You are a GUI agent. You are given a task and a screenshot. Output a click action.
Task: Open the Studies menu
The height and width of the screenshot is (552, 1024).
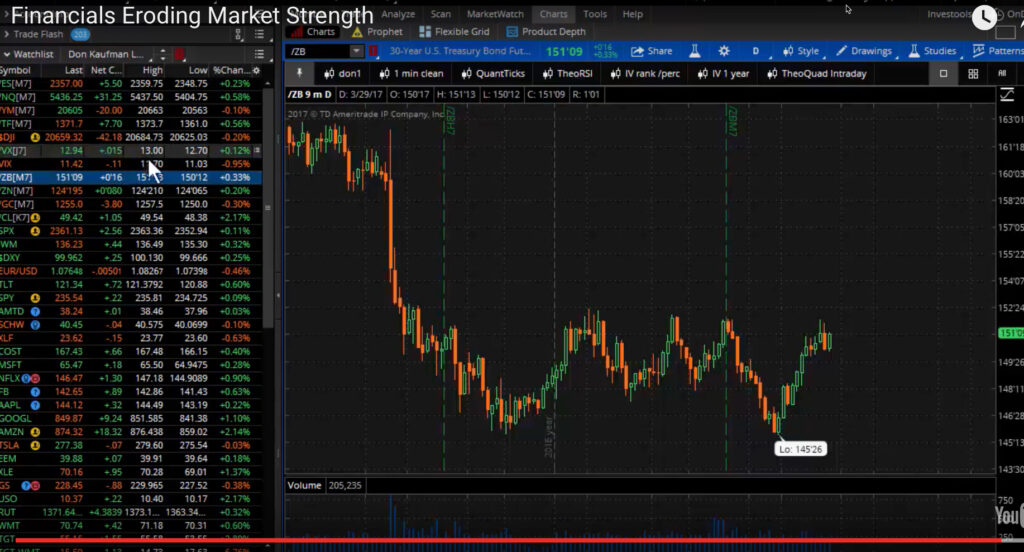click(x=933, y=51)
